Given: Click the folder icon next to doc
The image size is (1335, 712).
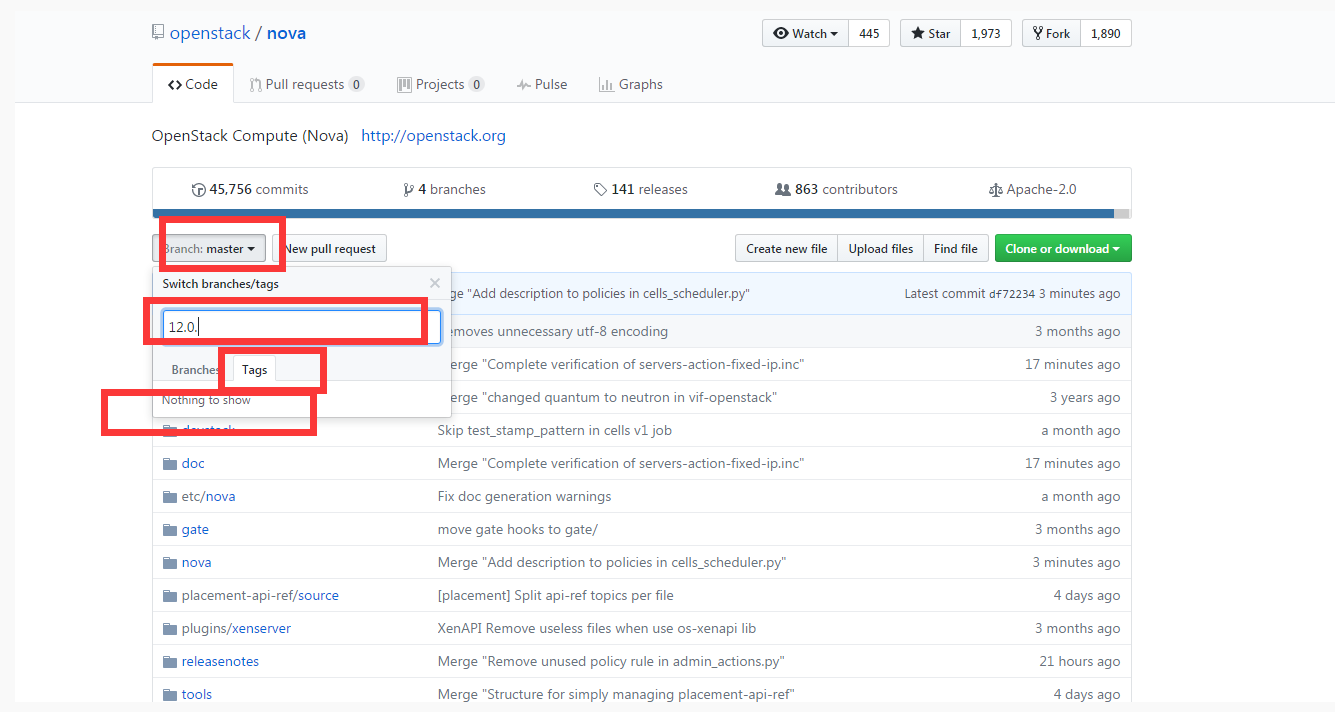Looking at the screenshot, I should click(169, 463).
